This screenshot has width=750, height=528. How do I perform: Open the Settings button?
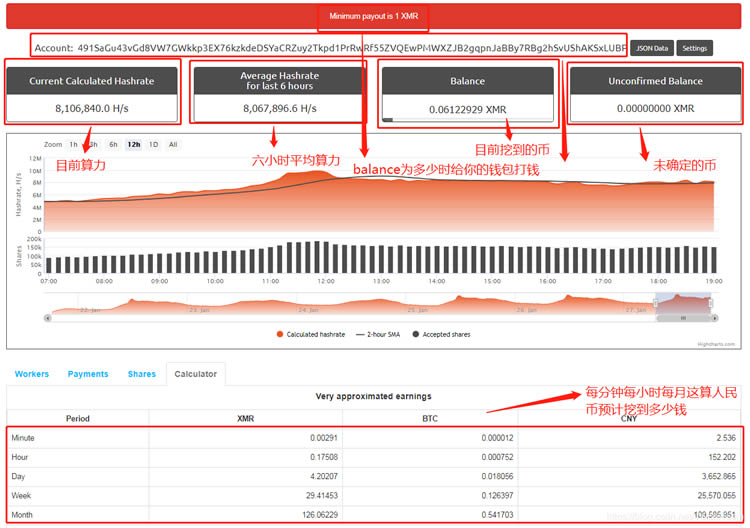[x=695, y=48]
